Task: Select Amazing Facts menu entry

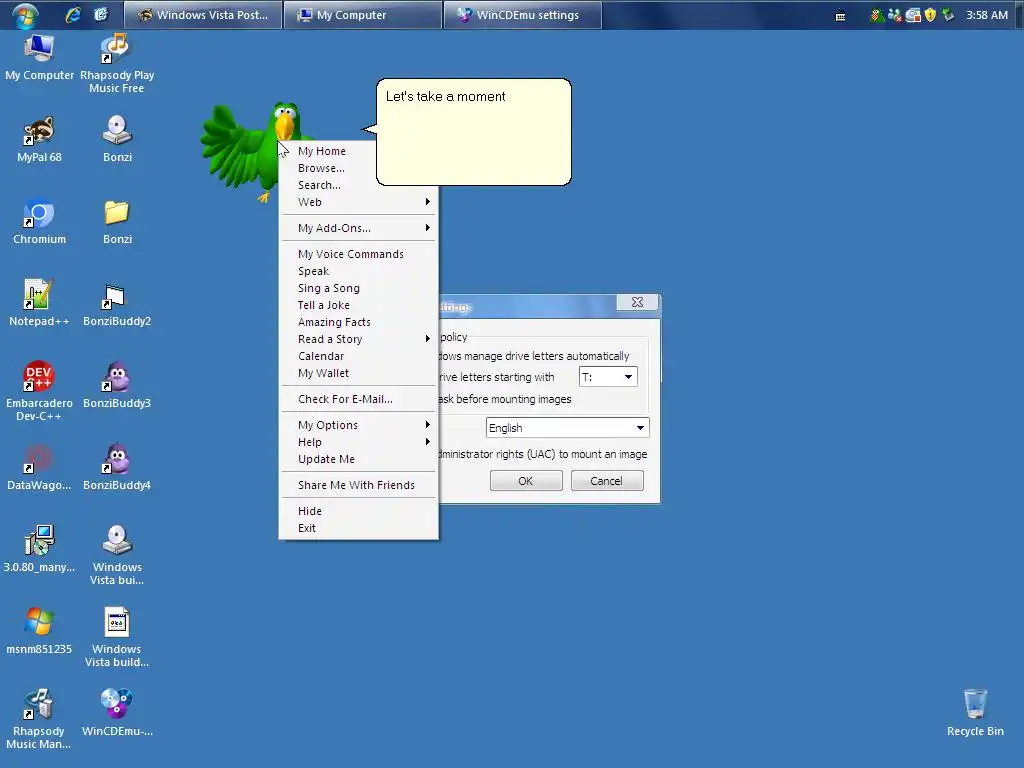Action: [359, 322]
